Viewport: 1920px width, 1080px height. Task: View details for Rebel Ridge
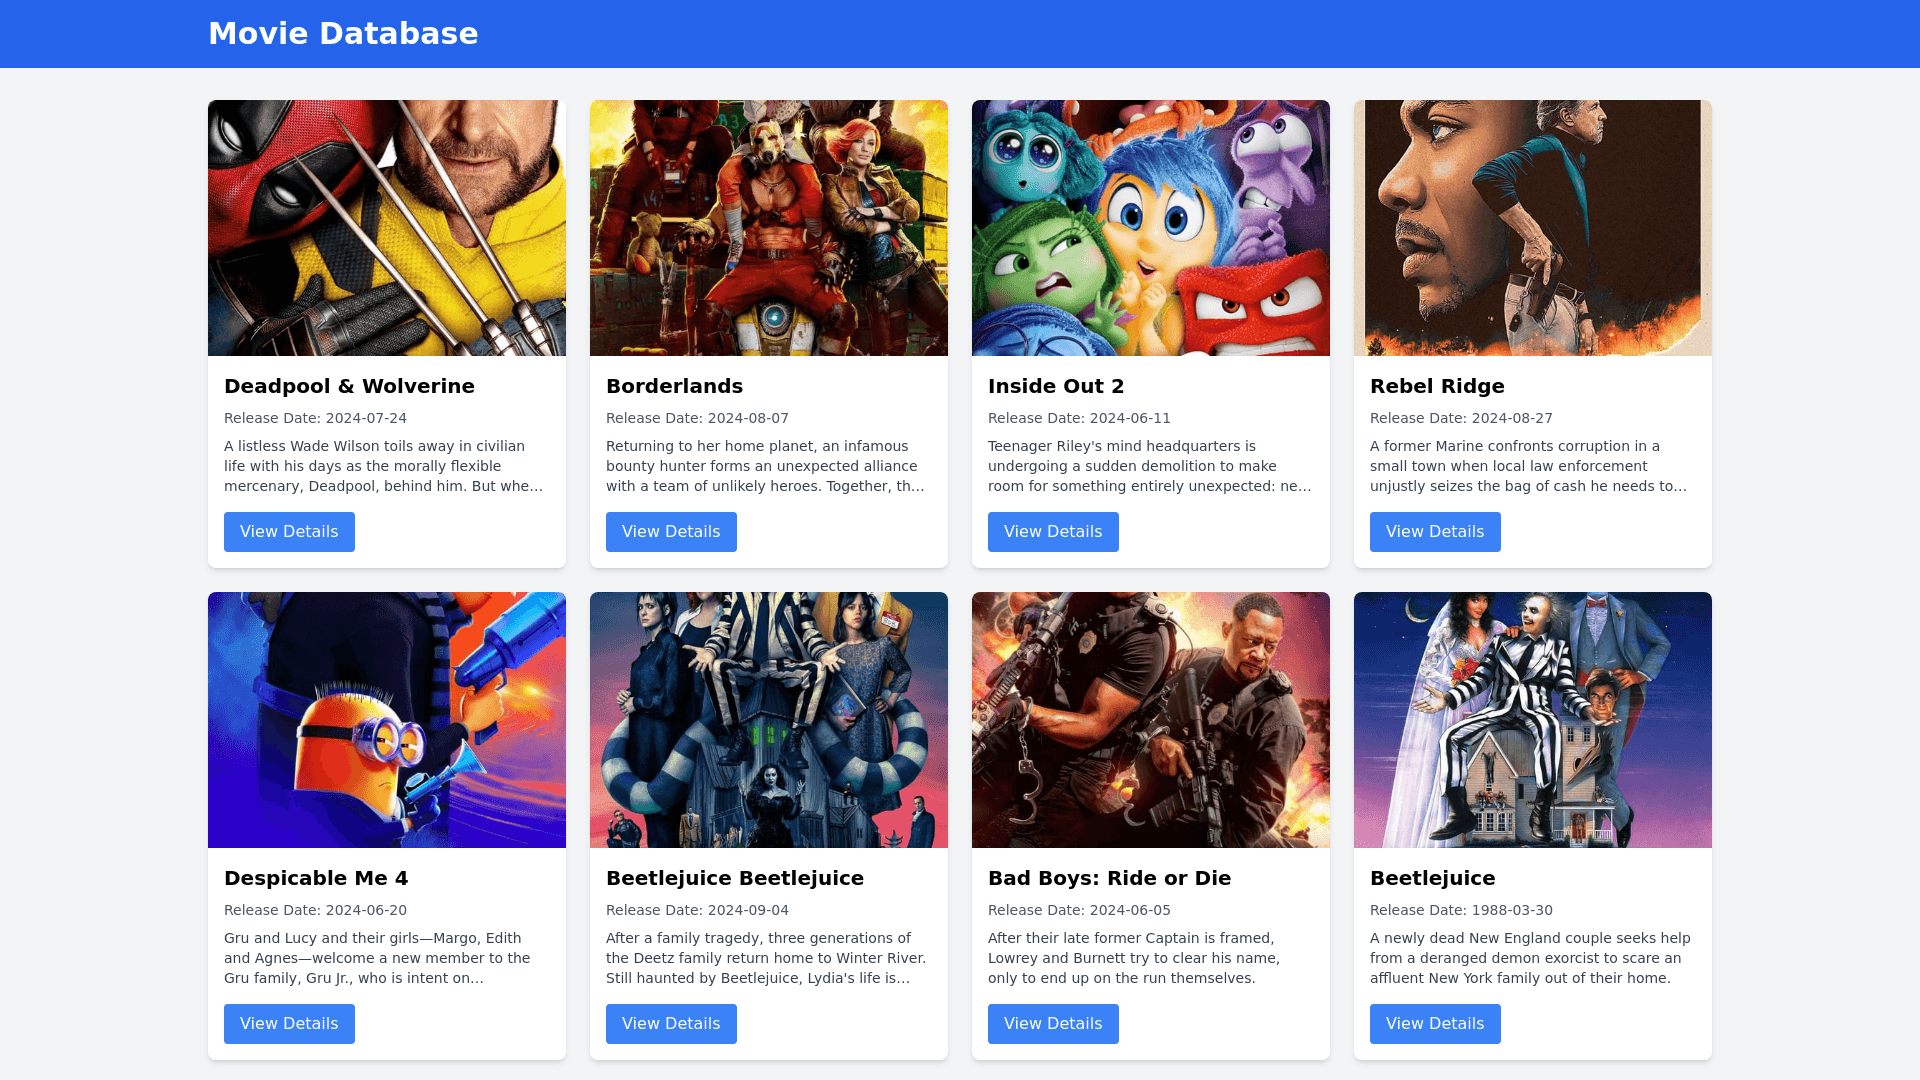(x=1435, y=532)
